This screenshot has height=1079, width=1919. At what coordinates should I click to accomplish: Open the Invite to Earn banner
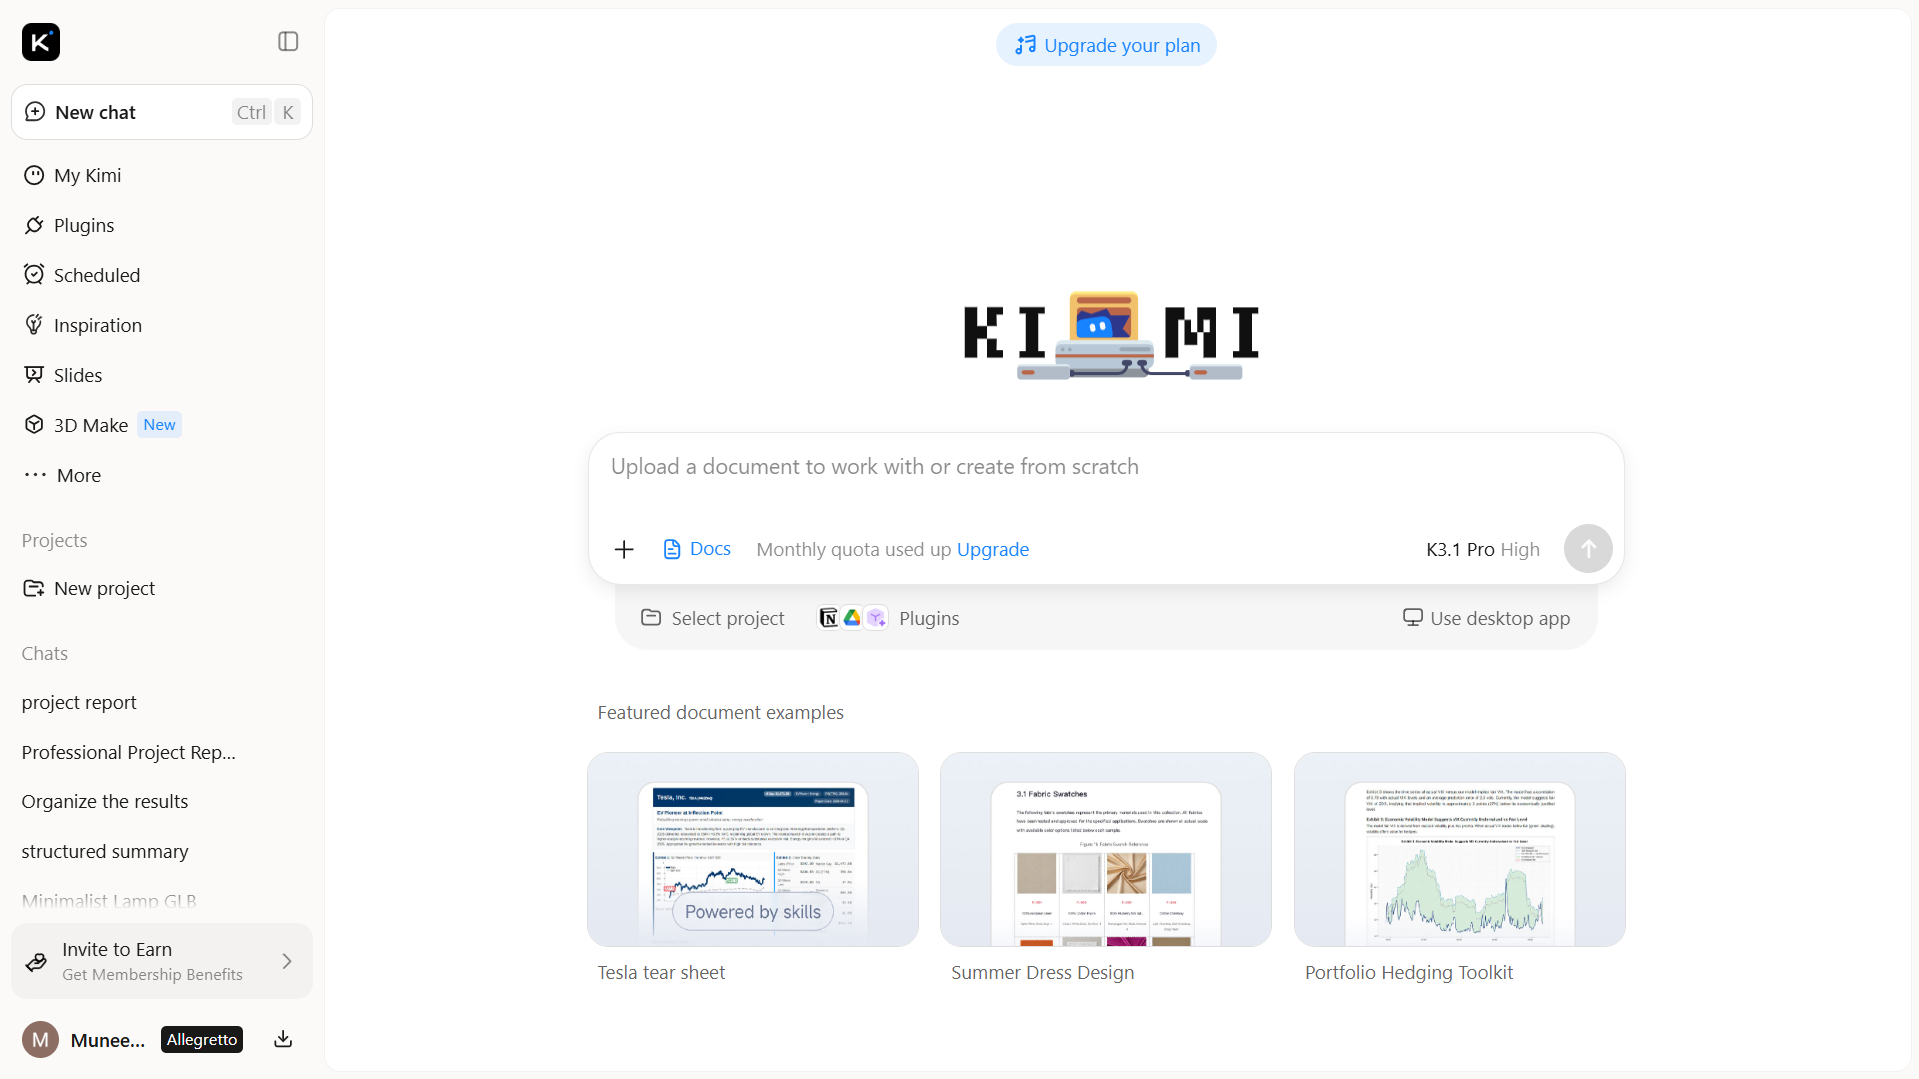162,961
